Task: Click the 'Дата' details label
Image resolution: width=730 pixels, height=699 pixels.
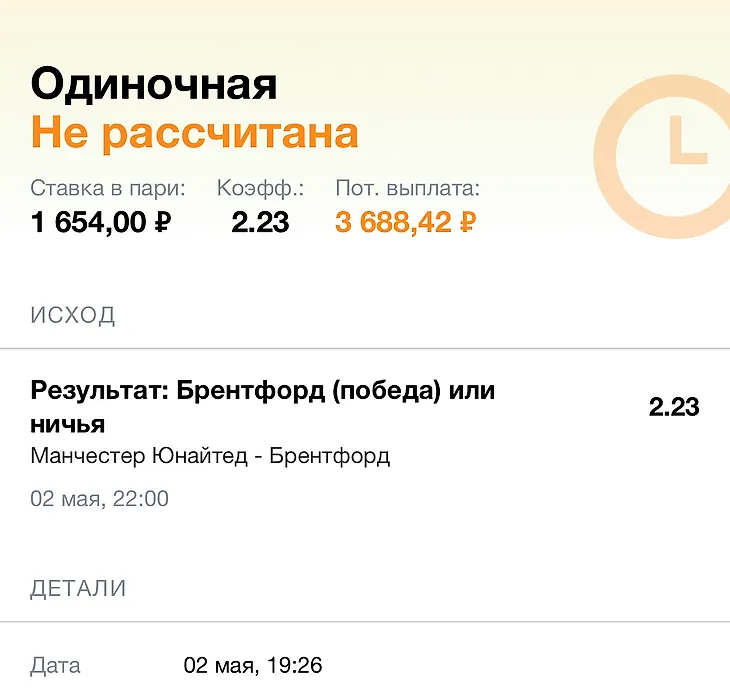Action: pyautogui.click(x=55, y=665)
